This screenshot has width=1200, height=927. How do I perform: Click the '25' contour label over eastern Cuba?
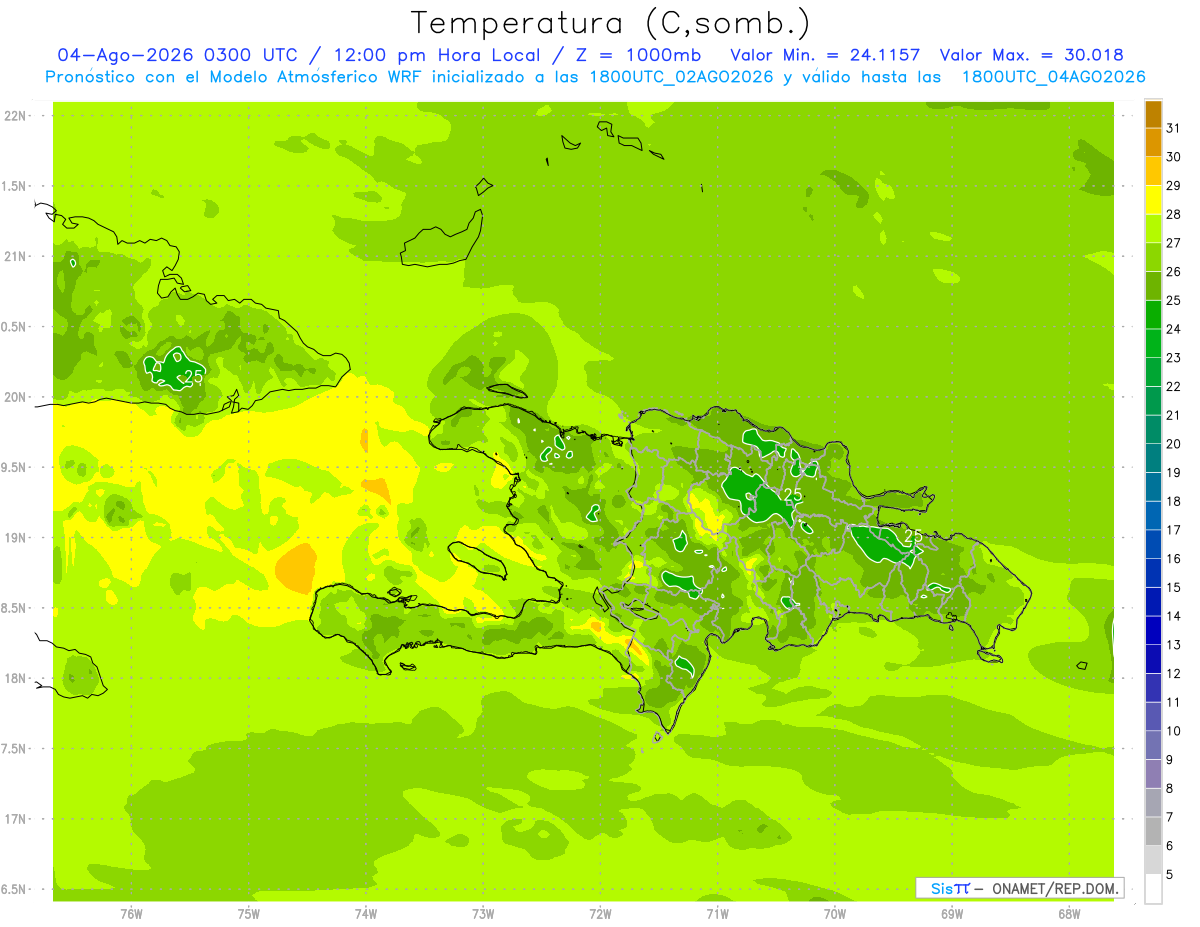(194, 376)
